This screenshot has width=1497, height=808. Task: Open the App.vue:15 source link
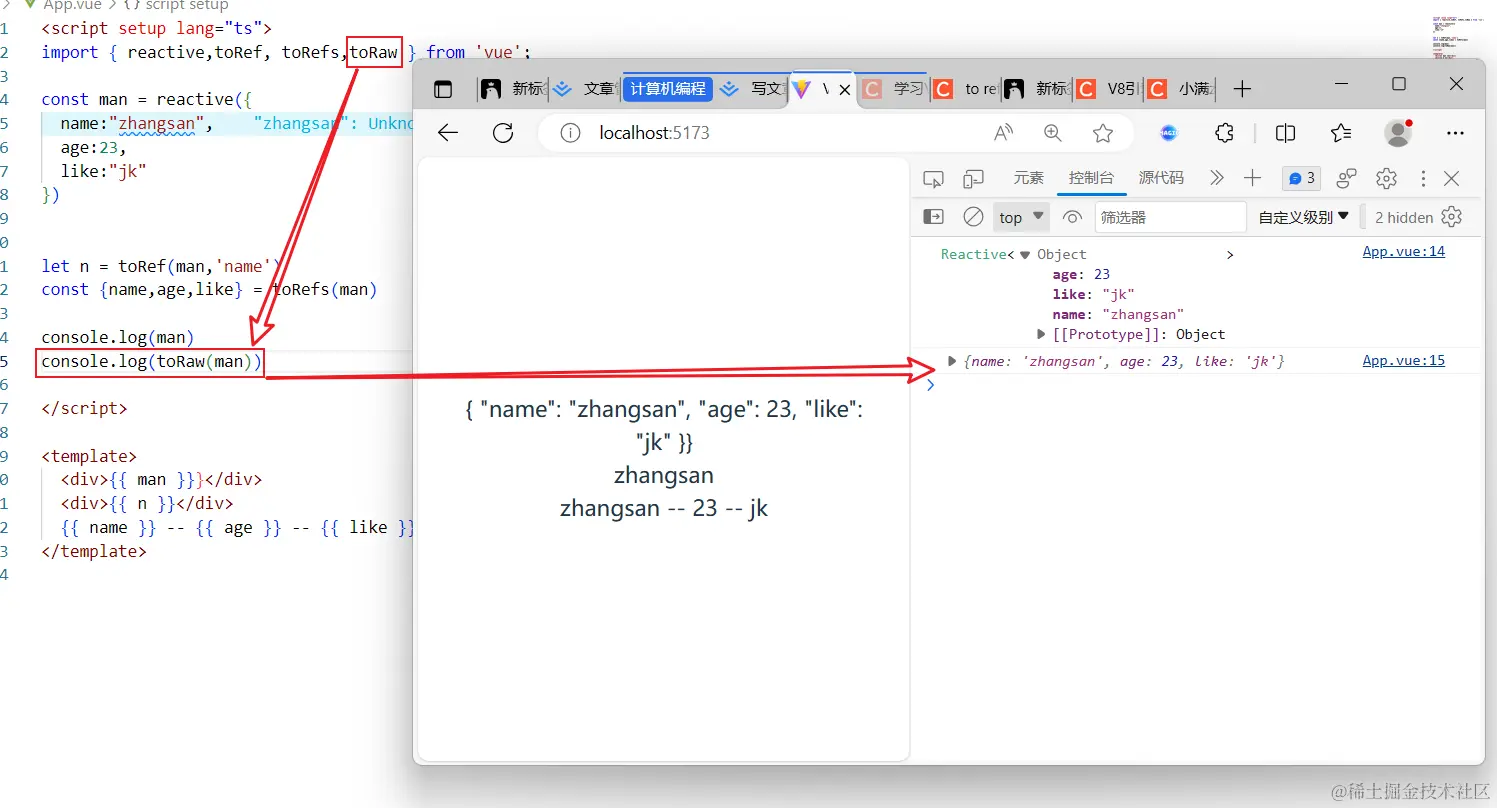(1404, 361)
